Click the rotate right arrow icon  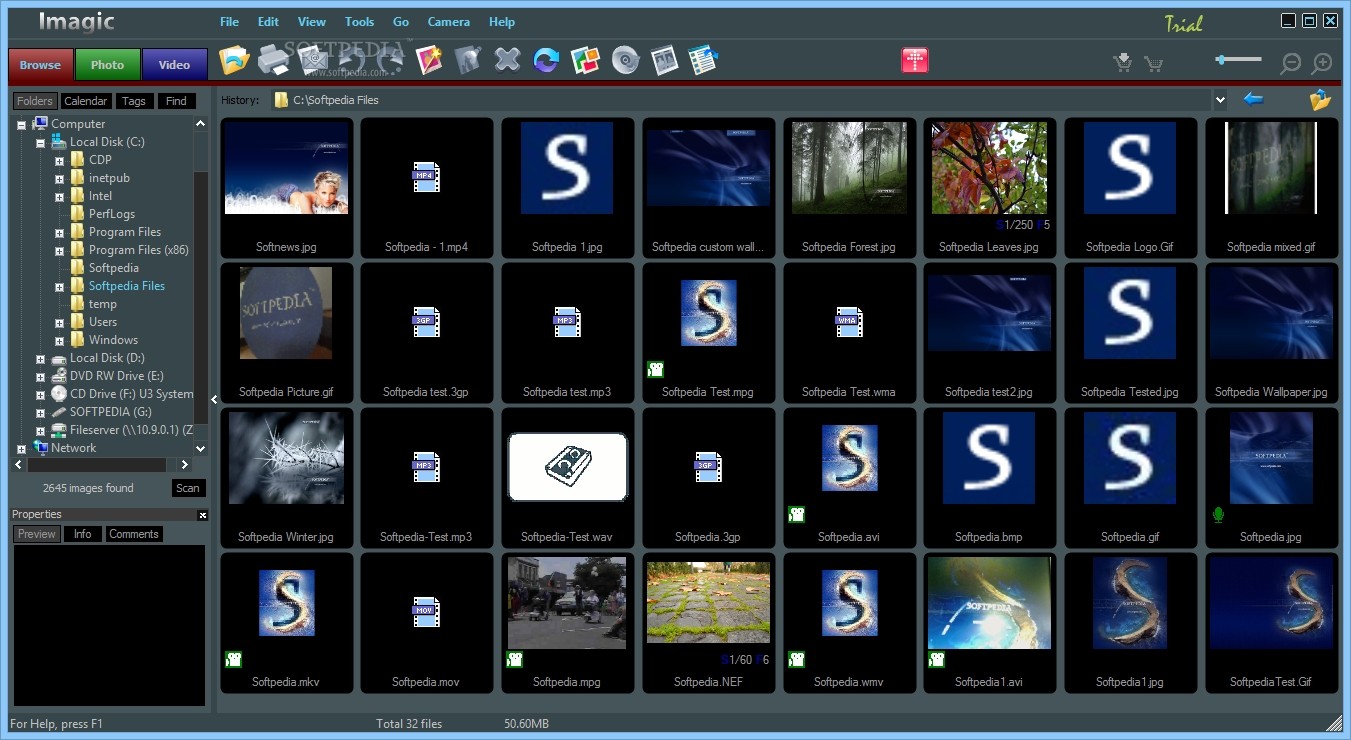coord(390,61)
